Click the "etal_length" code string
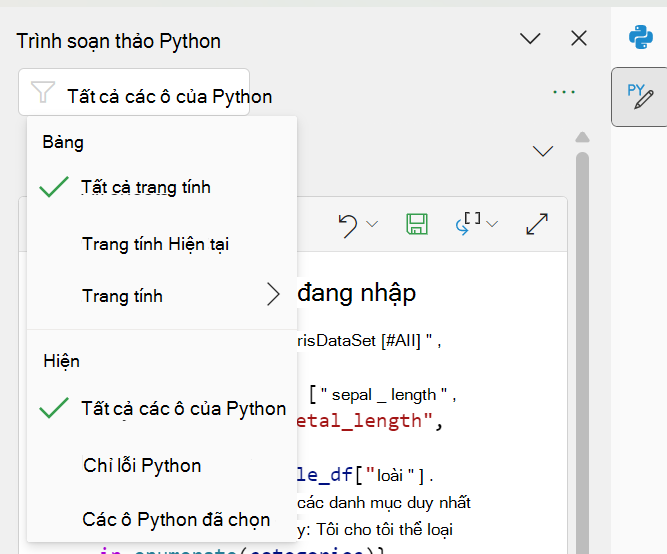This screenshot has width=667, height=554. (365, 421)
